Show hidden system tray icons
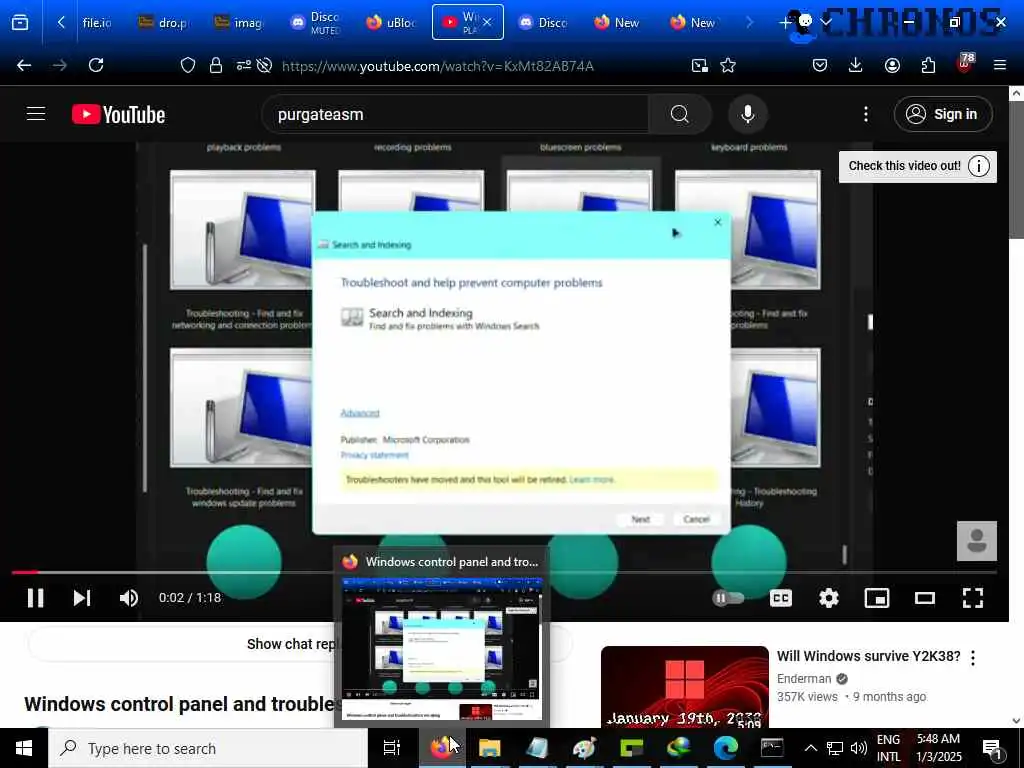 coord(810,748)
